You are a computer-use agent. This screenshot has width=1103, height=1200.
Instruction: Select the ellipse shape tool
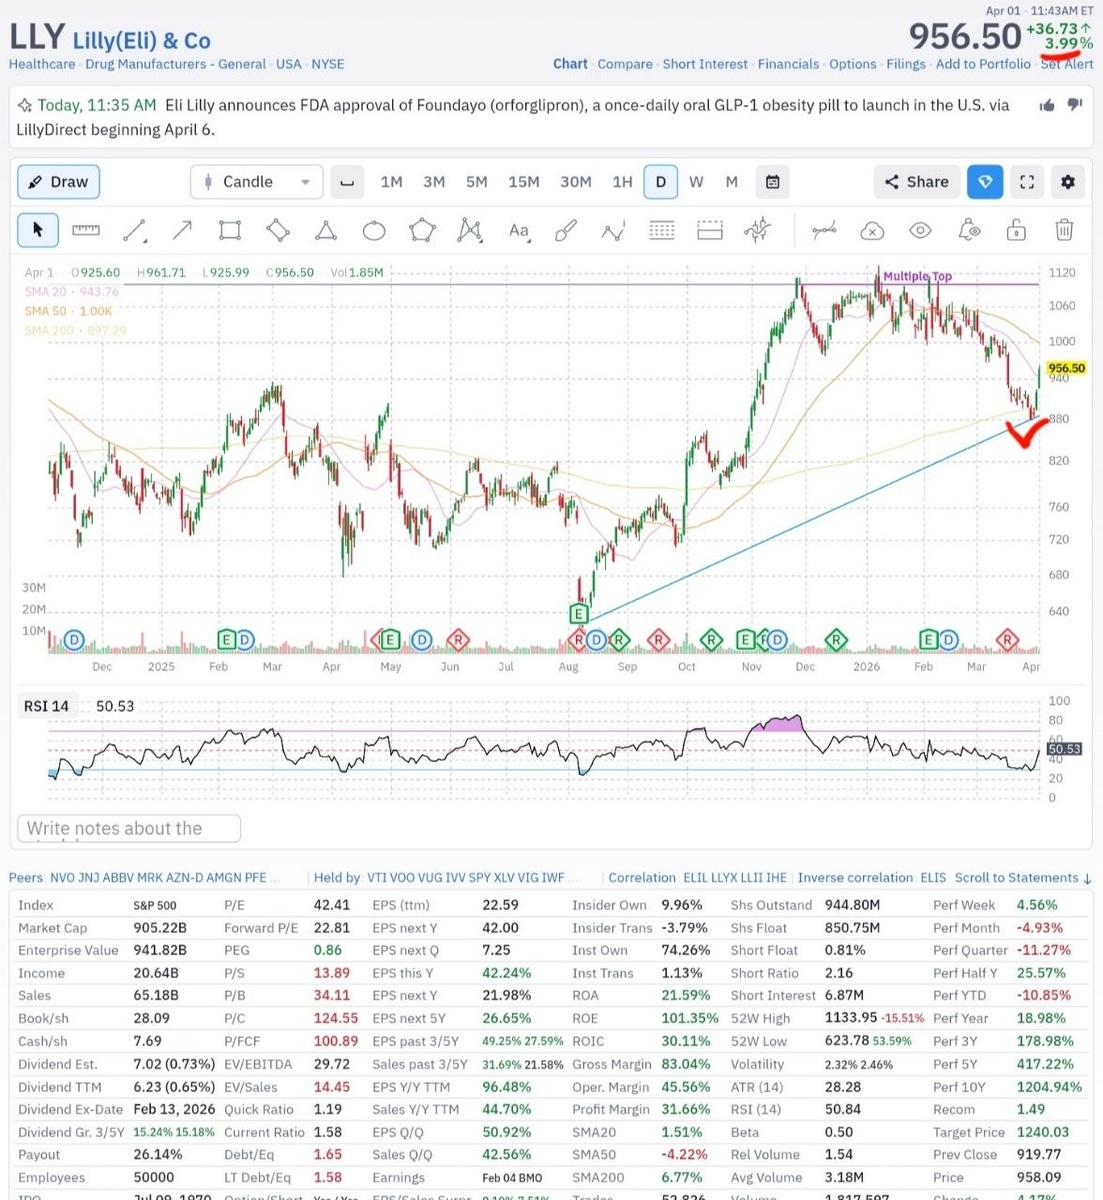click(x=374, y=231)
